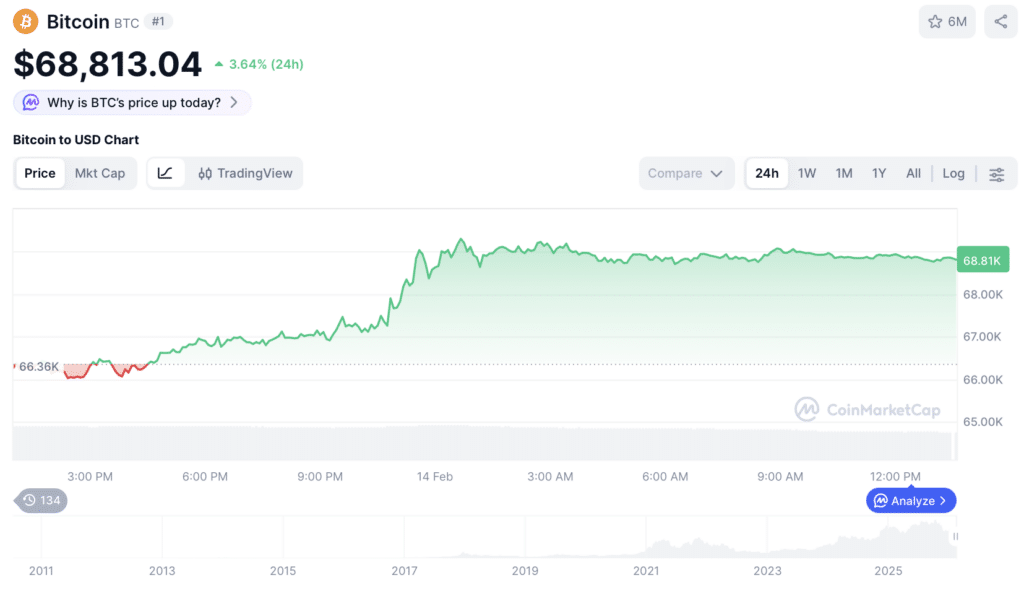Add Bitcoin to watchlist via star button
Image resolution: width=1024 pixels, height=596 pixels.
point(947,22)
